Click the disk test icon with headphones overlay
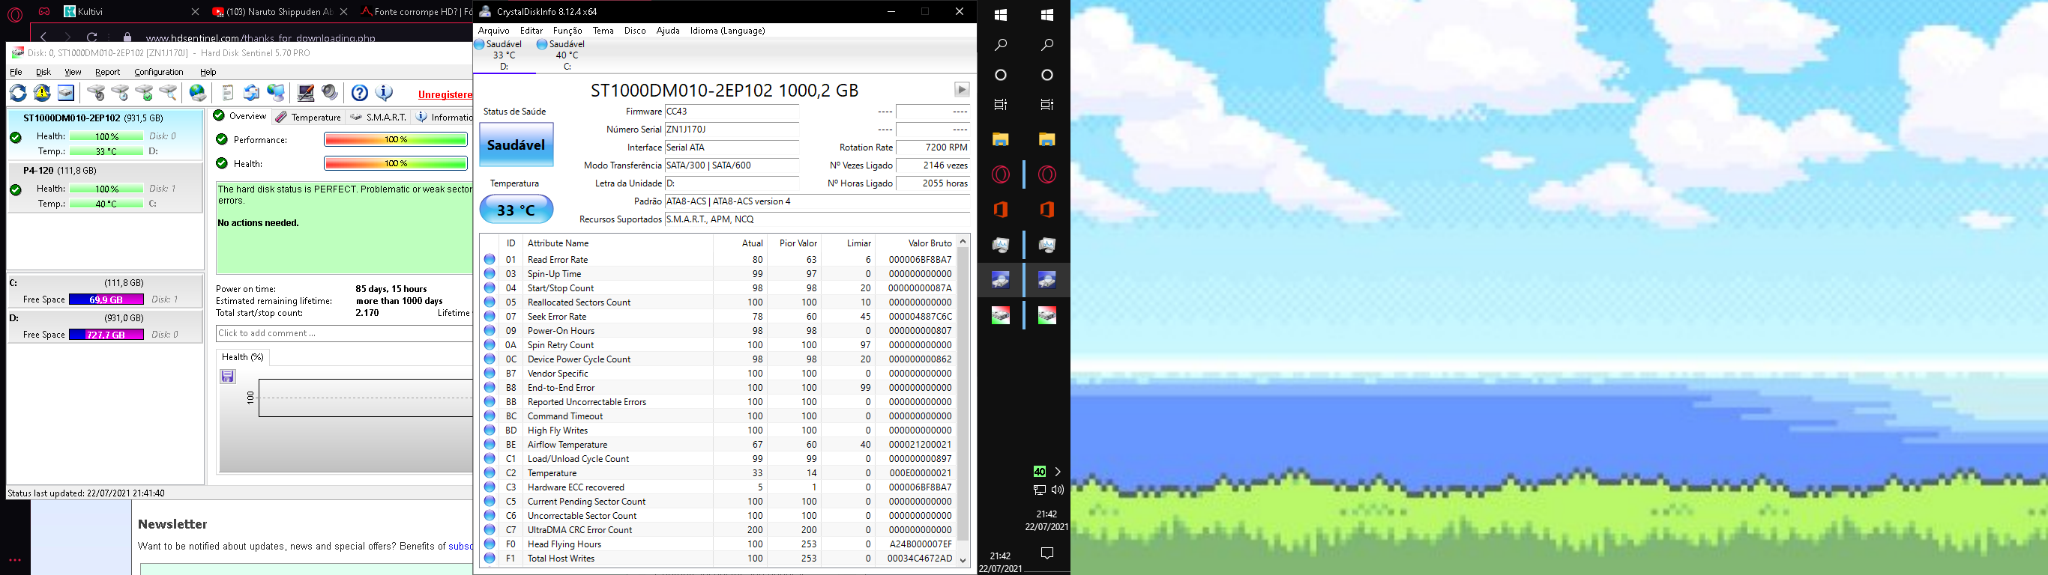The width and height of the screenshot is (2048, 575). [96, 93]
